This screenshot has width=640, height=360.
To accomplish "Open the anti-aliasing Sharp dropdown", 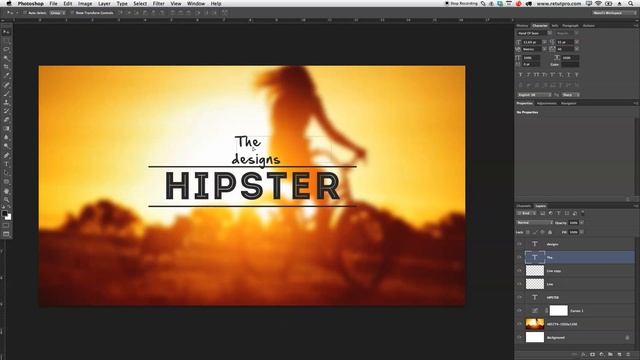I will point(570,95).
